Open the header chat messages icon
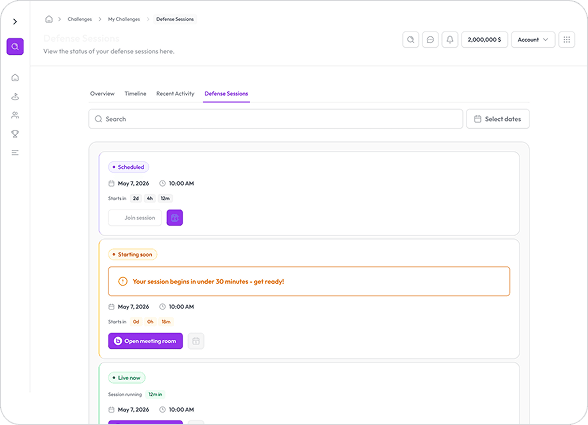 click(x=430, y=40)
